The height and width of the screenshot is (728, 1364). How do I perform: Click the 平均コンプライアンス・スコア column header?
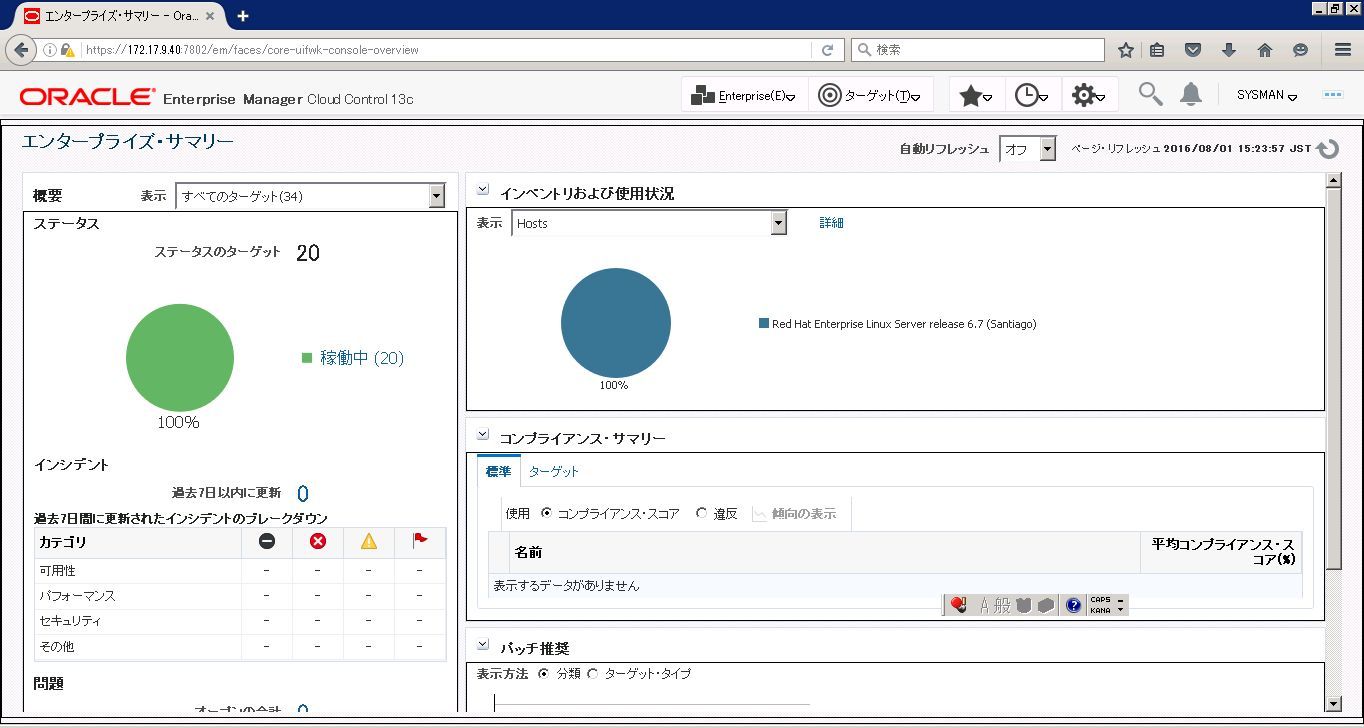1222,552
